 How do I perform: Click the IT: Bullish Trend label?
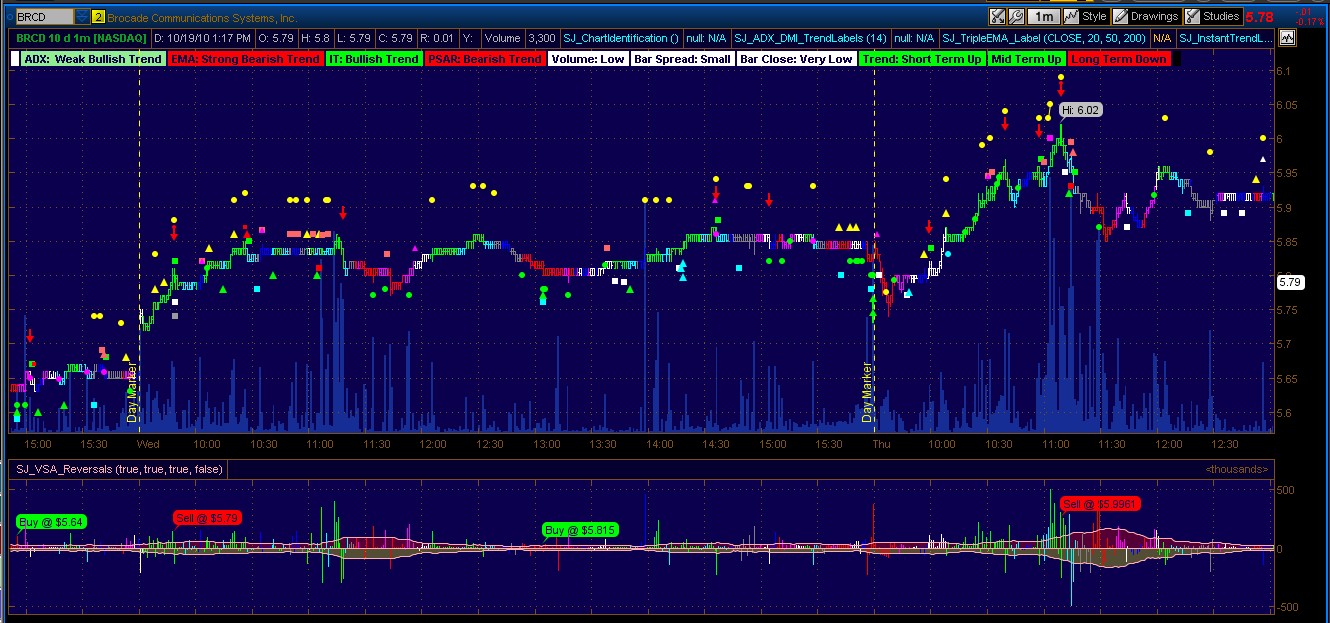[x=374, y=59]
